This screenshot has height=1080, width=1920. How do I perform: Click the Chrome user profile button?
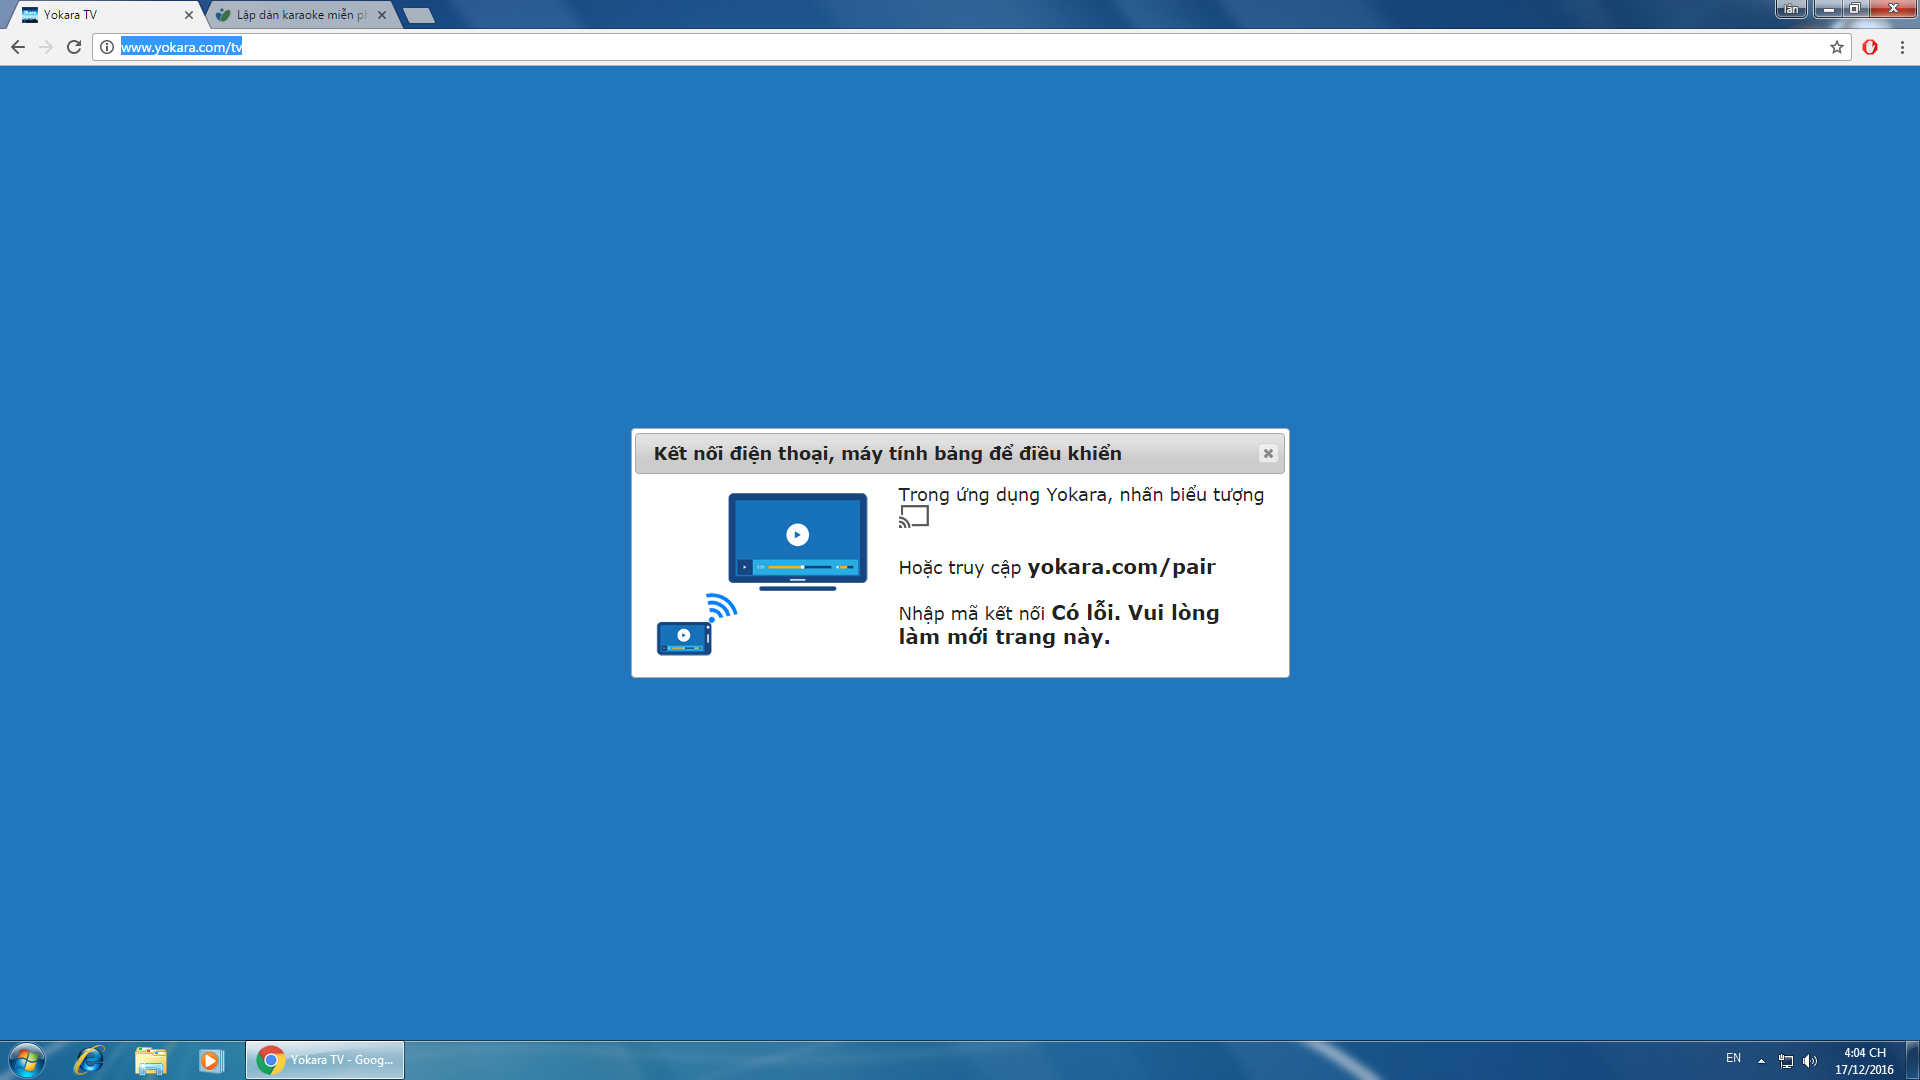(x=1791, y=9)
